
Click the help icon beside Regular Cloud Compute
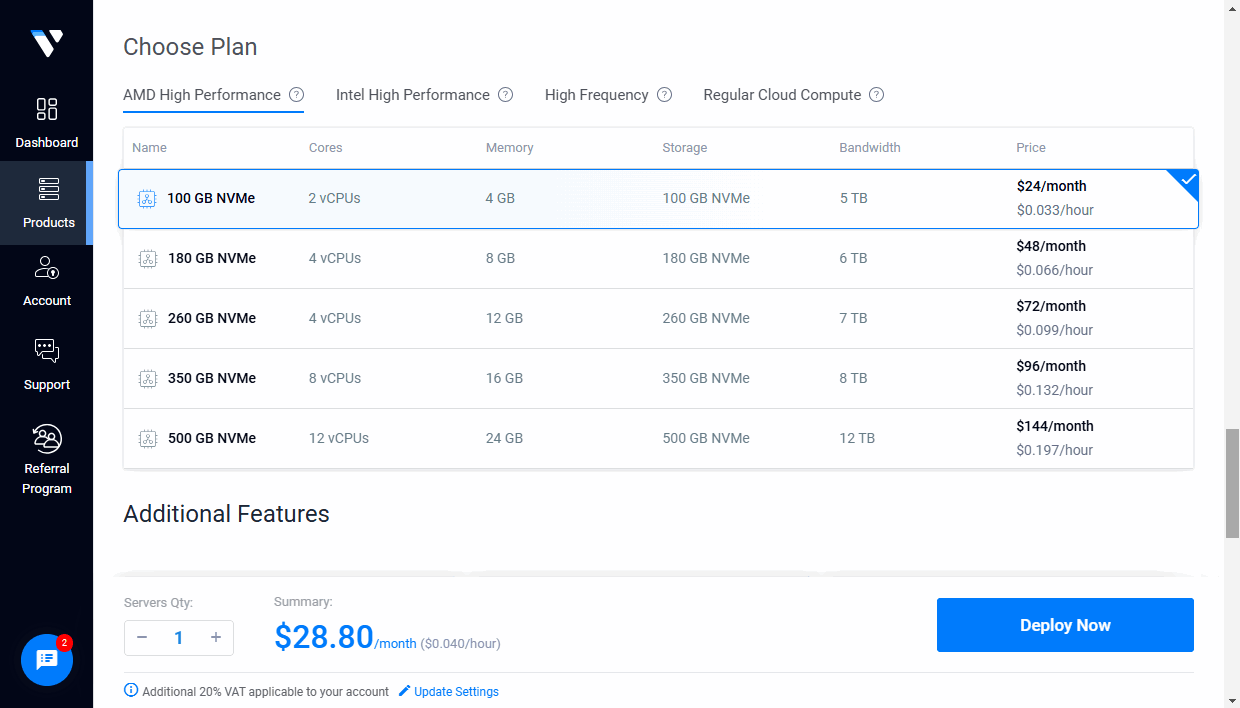[x=877, y=94]
